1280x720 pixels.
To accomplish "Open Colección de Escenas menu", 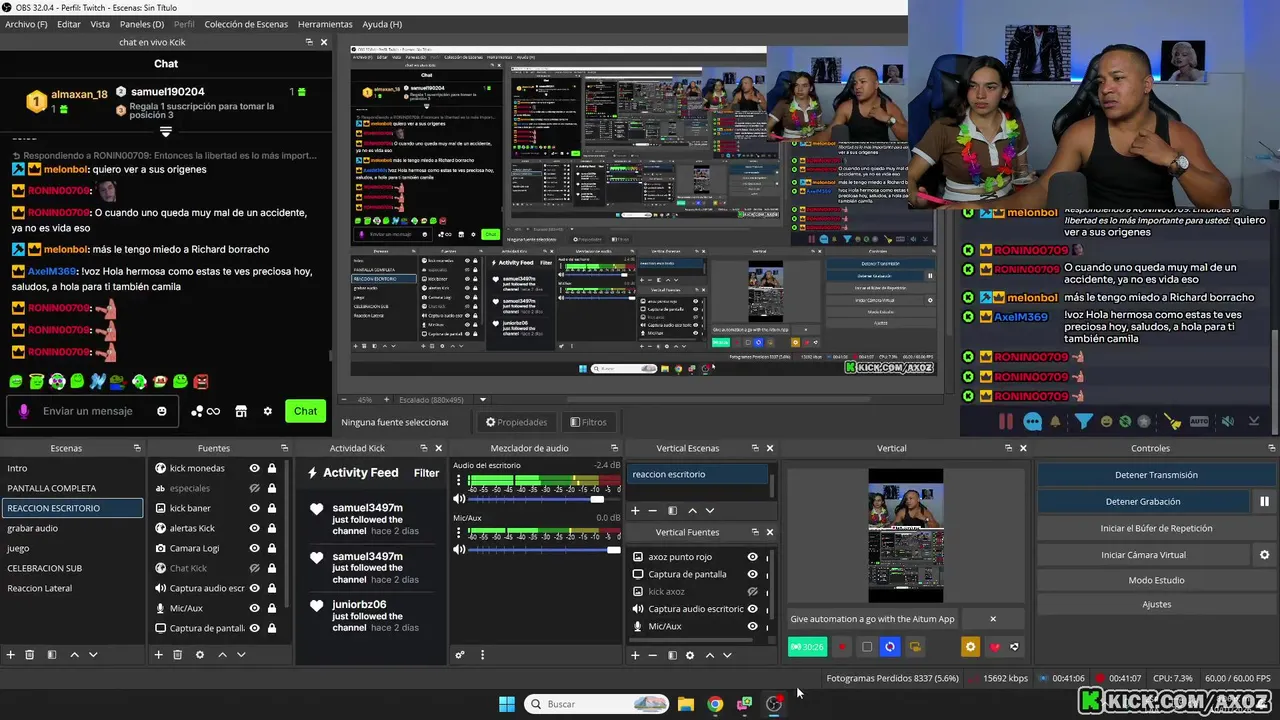I will [x=246, y=24].
